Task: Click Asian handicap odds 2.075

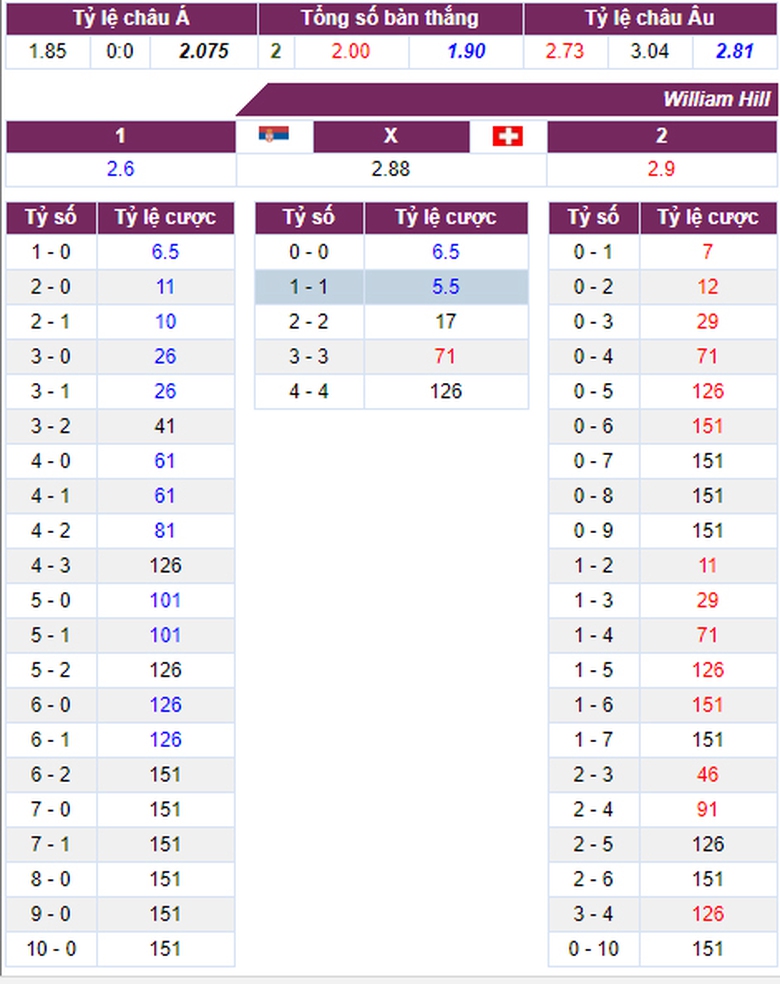Action: (204, 51)
